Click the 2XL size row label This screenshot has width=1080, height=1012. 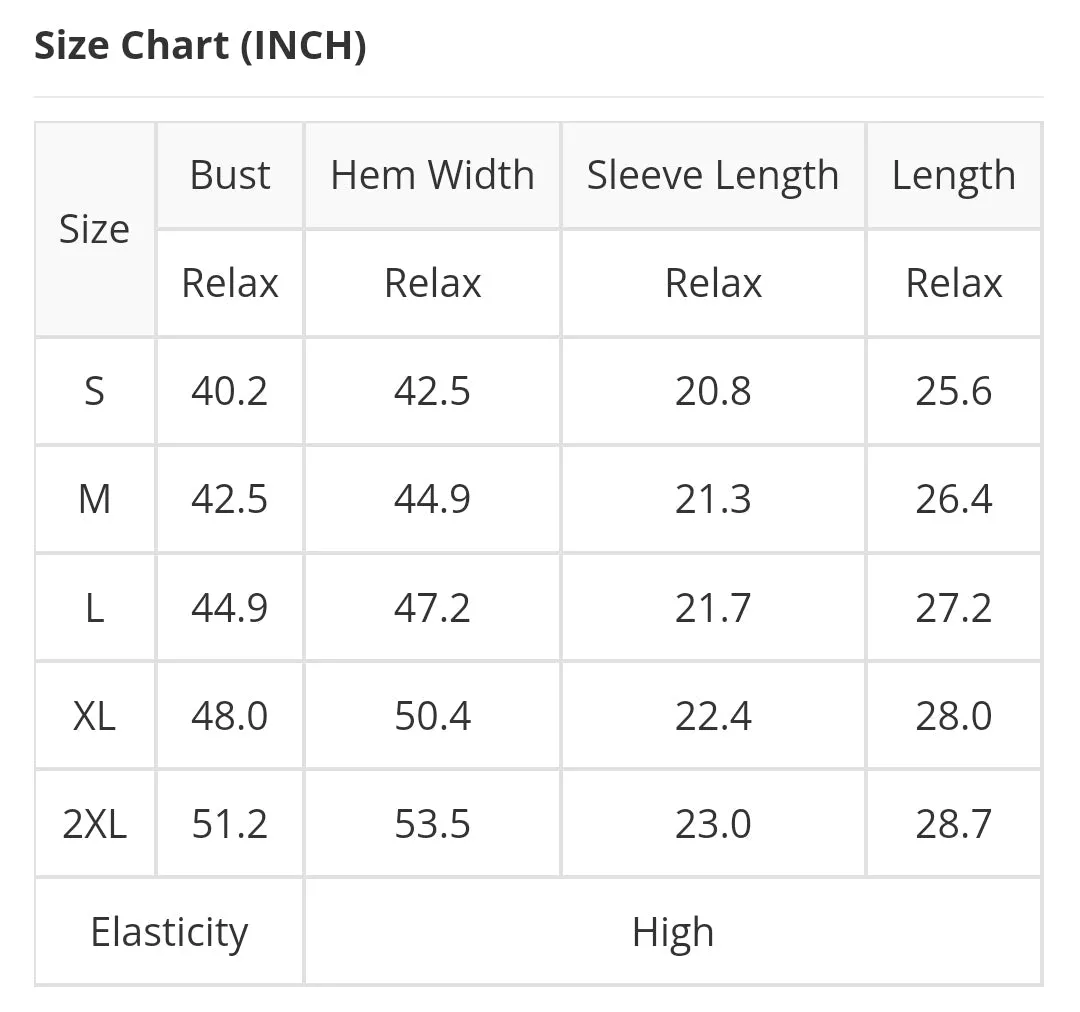click(x=94, y=824)
